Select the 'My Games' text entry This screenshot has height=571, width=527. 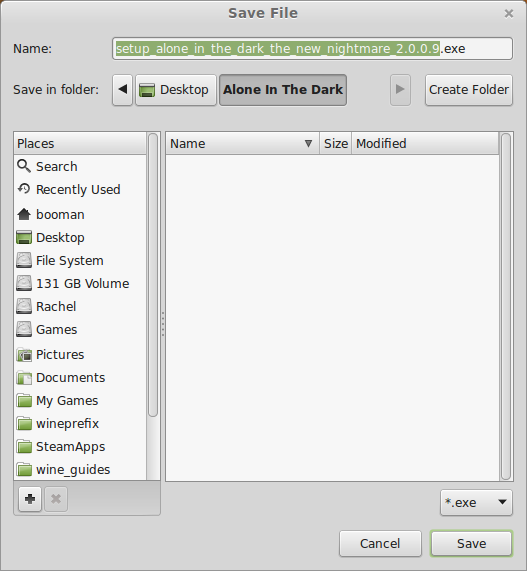click(67, 401)
